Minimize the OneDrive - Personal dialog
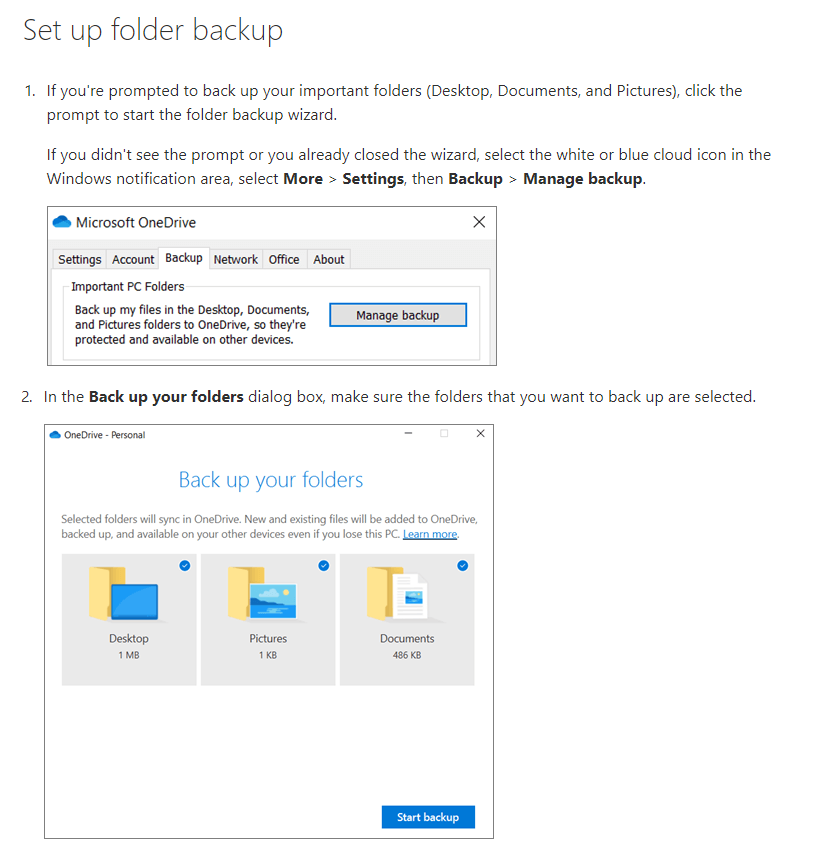 [x=408, y=433]
